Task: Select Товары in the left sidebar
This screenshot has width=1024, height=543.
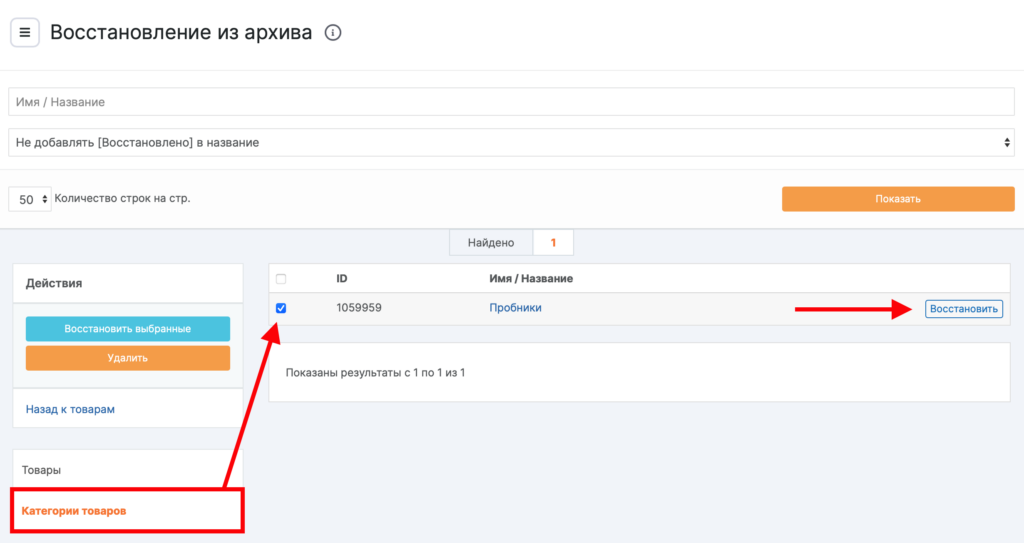Action: [42, 469]
